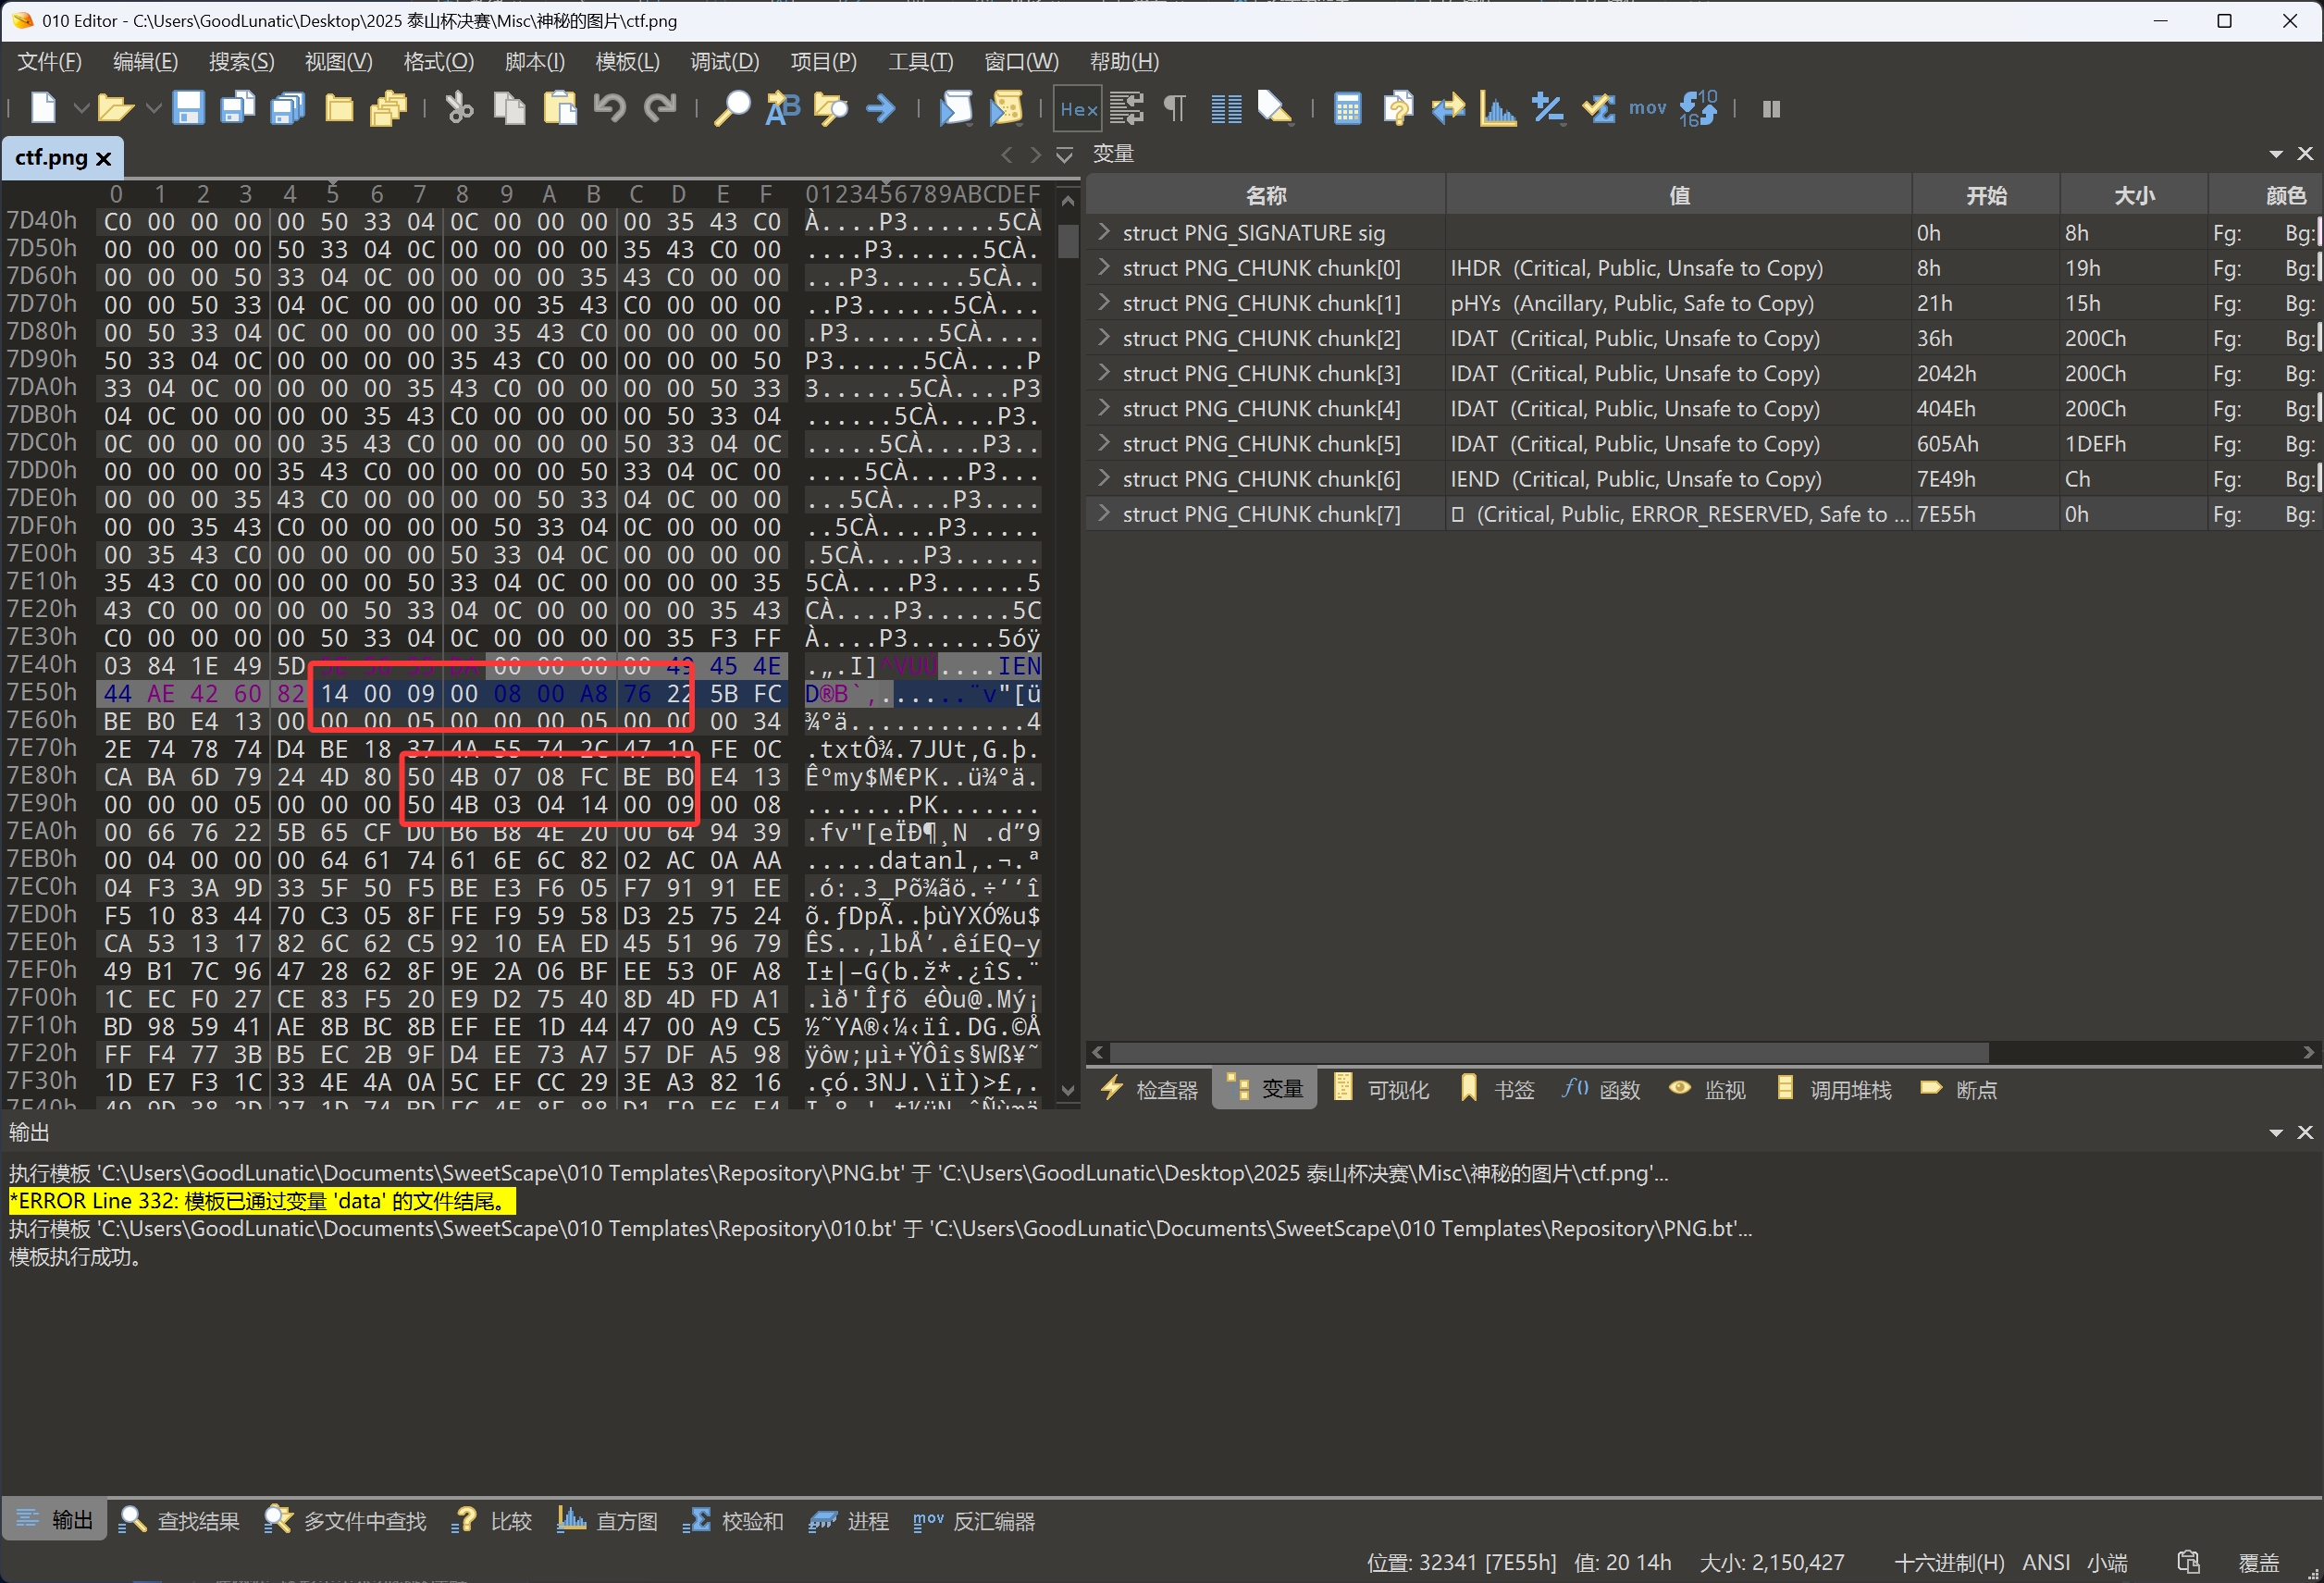Open the 反汇编器 bottom tab

tap(974, 1521)
